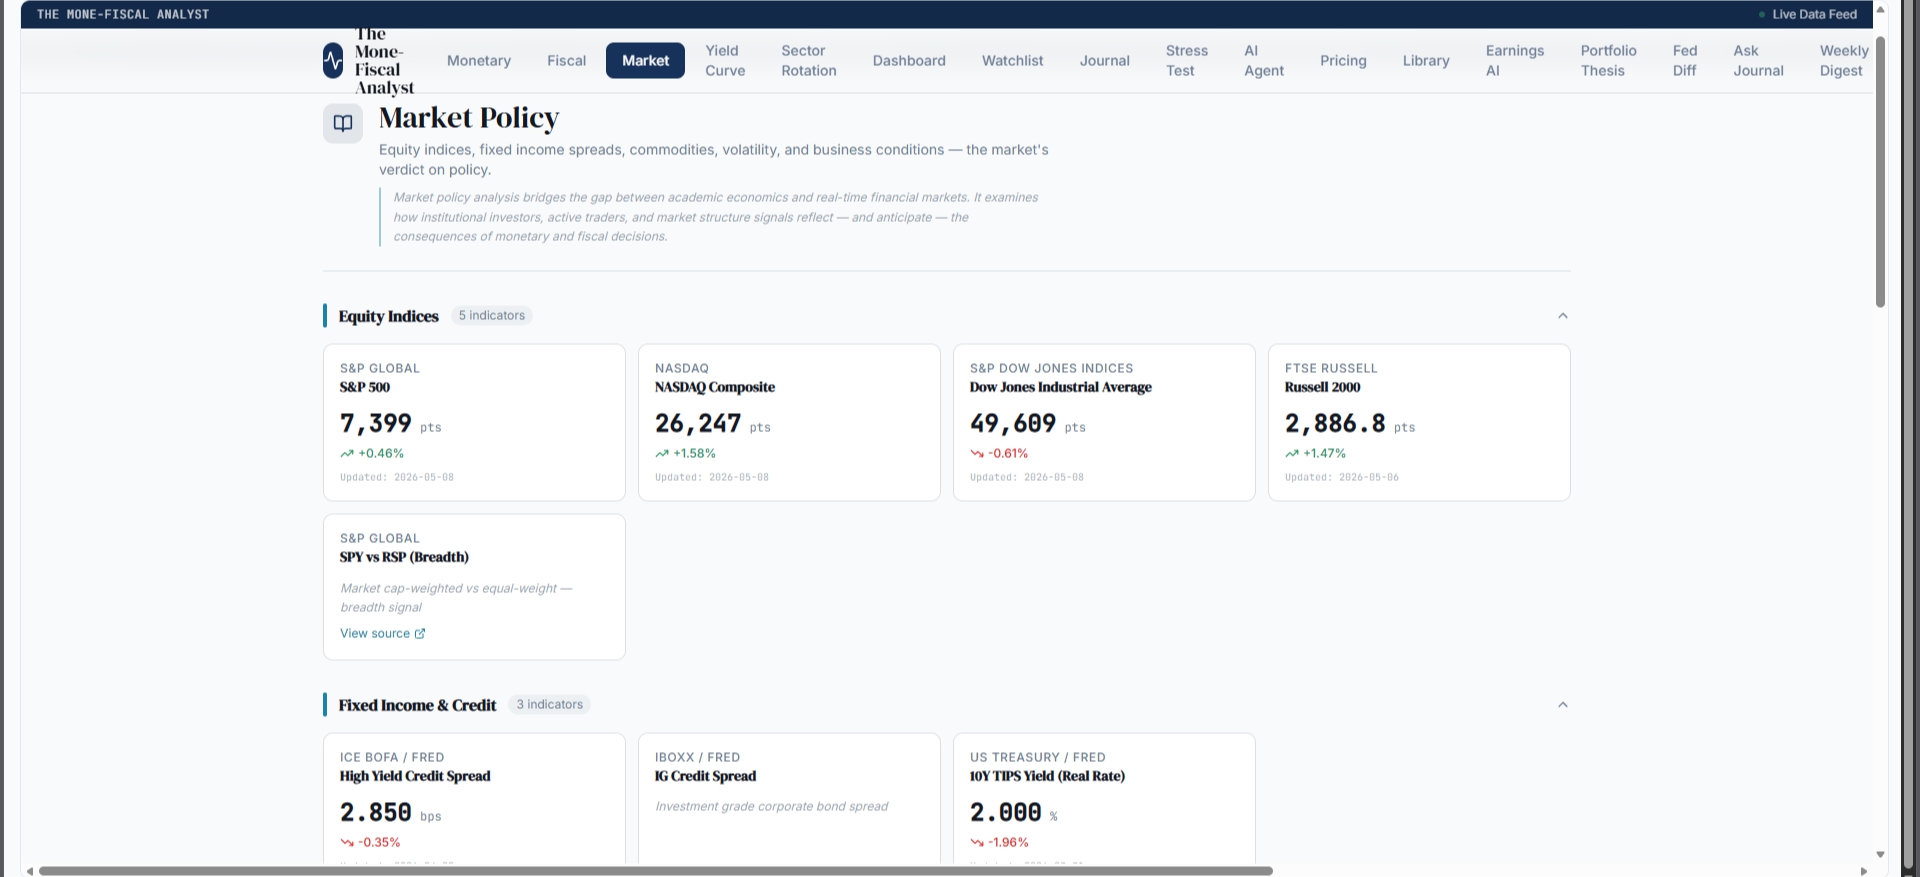Click the Equity Indices section heading

pos(388,317)
